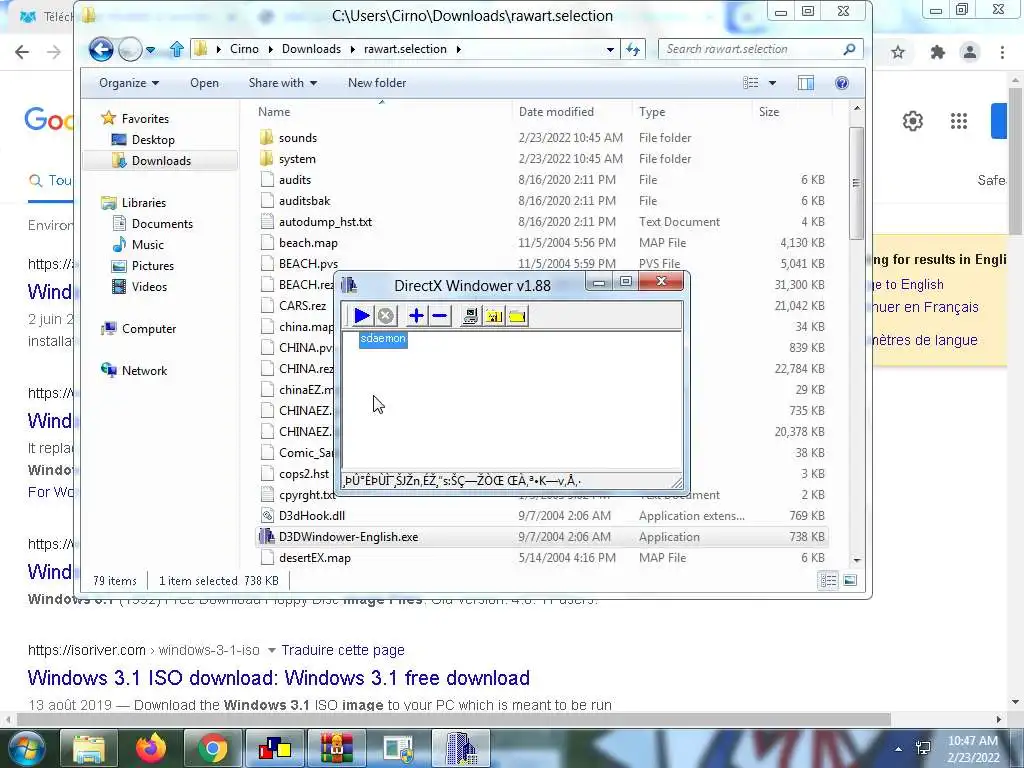The height and width of the screenshot is (768, 1024).
Task: Click Traduire cette page link in Chrome
Action: pos(343,650)
